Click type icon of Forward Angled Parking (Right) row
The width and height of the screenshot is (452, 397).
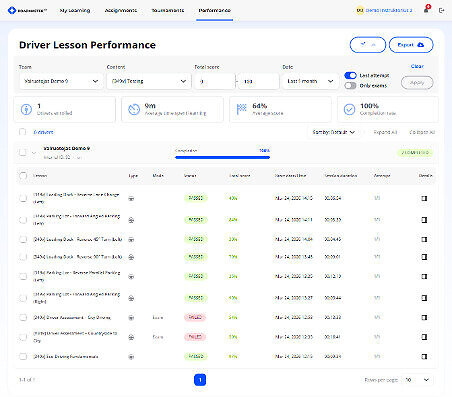pyautogui.click(x=131, y=298)
